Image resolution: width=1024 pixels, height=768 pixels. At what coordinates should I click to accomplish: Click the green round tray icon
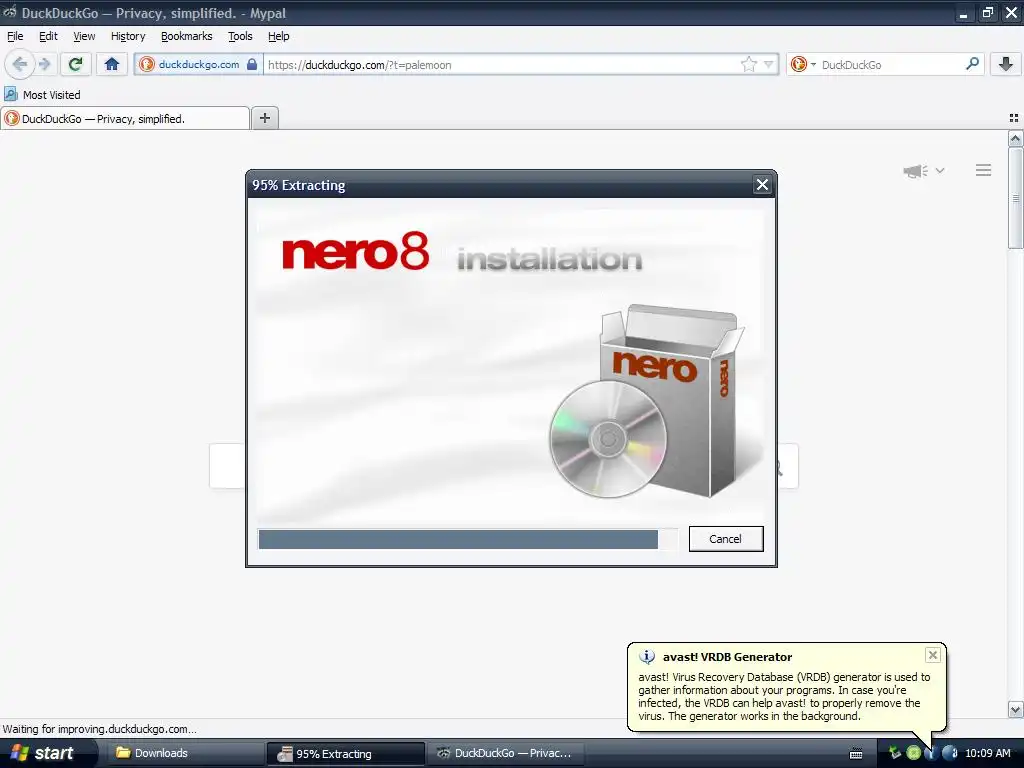coord(913,754)
